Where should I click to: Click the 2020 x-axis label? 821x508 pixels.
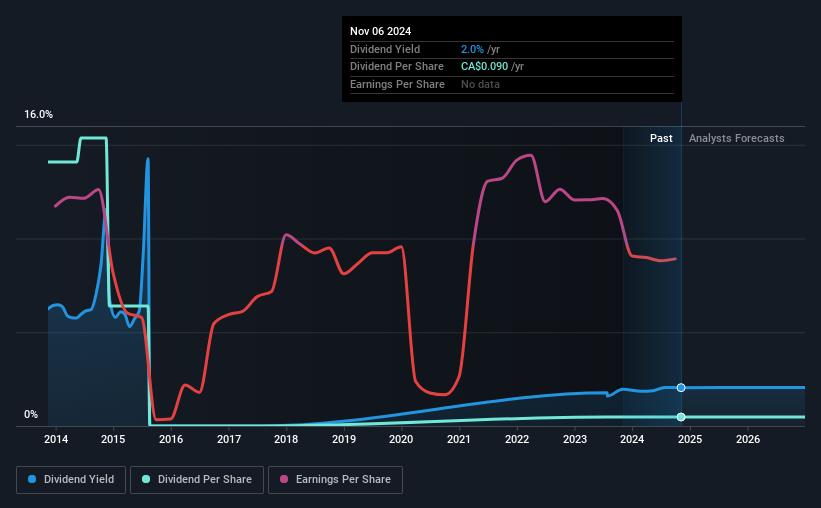click(x=401, y=439)
